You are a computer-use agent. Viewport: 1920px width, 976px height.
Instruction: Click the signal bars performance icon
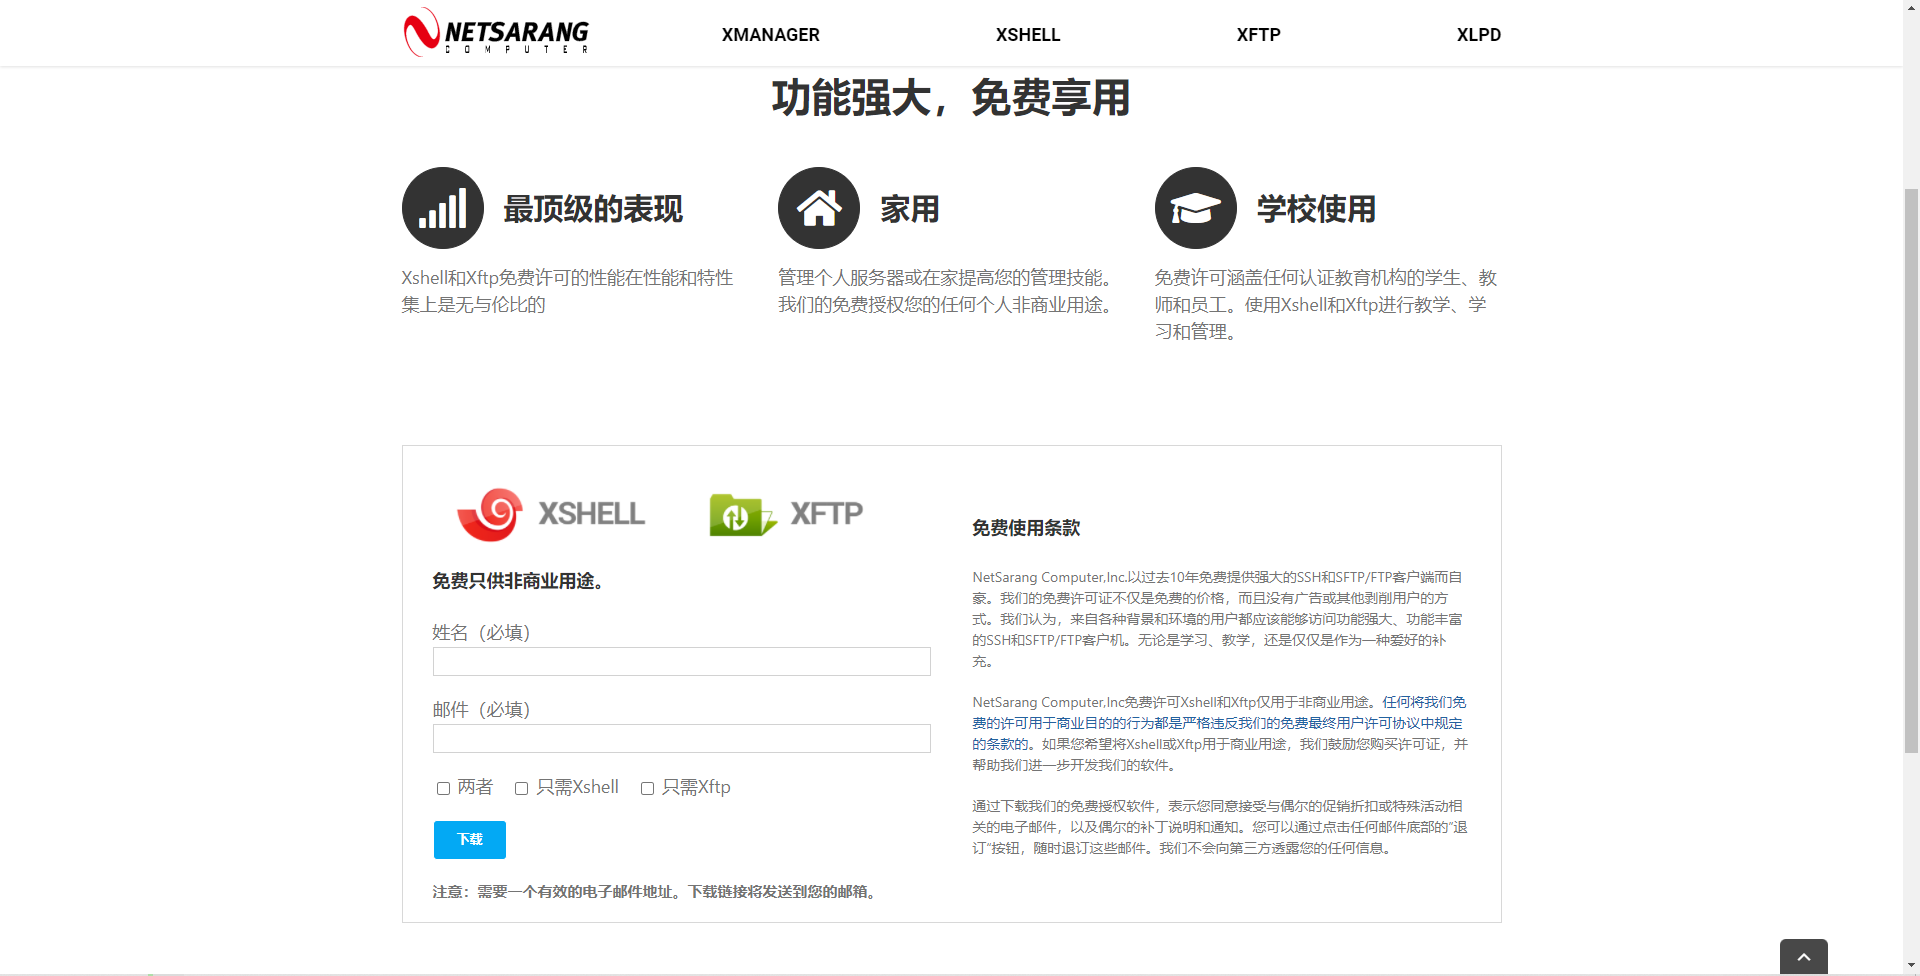point(442,208)
